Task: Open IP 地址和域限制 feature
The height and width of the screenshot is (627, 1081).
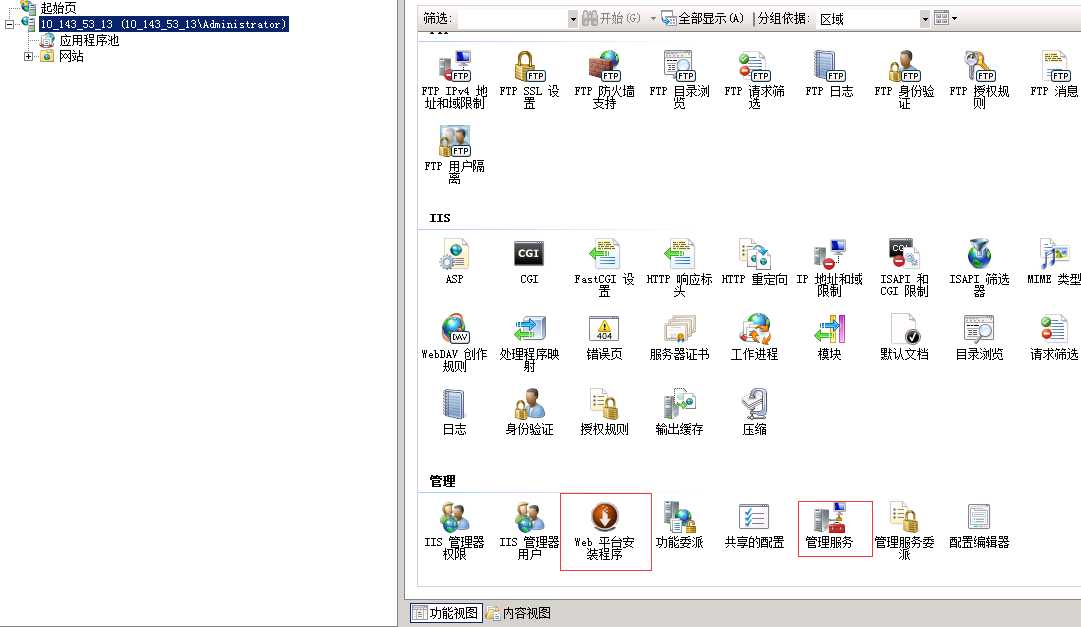Action: pyautogui.click(x=829, y=268)
